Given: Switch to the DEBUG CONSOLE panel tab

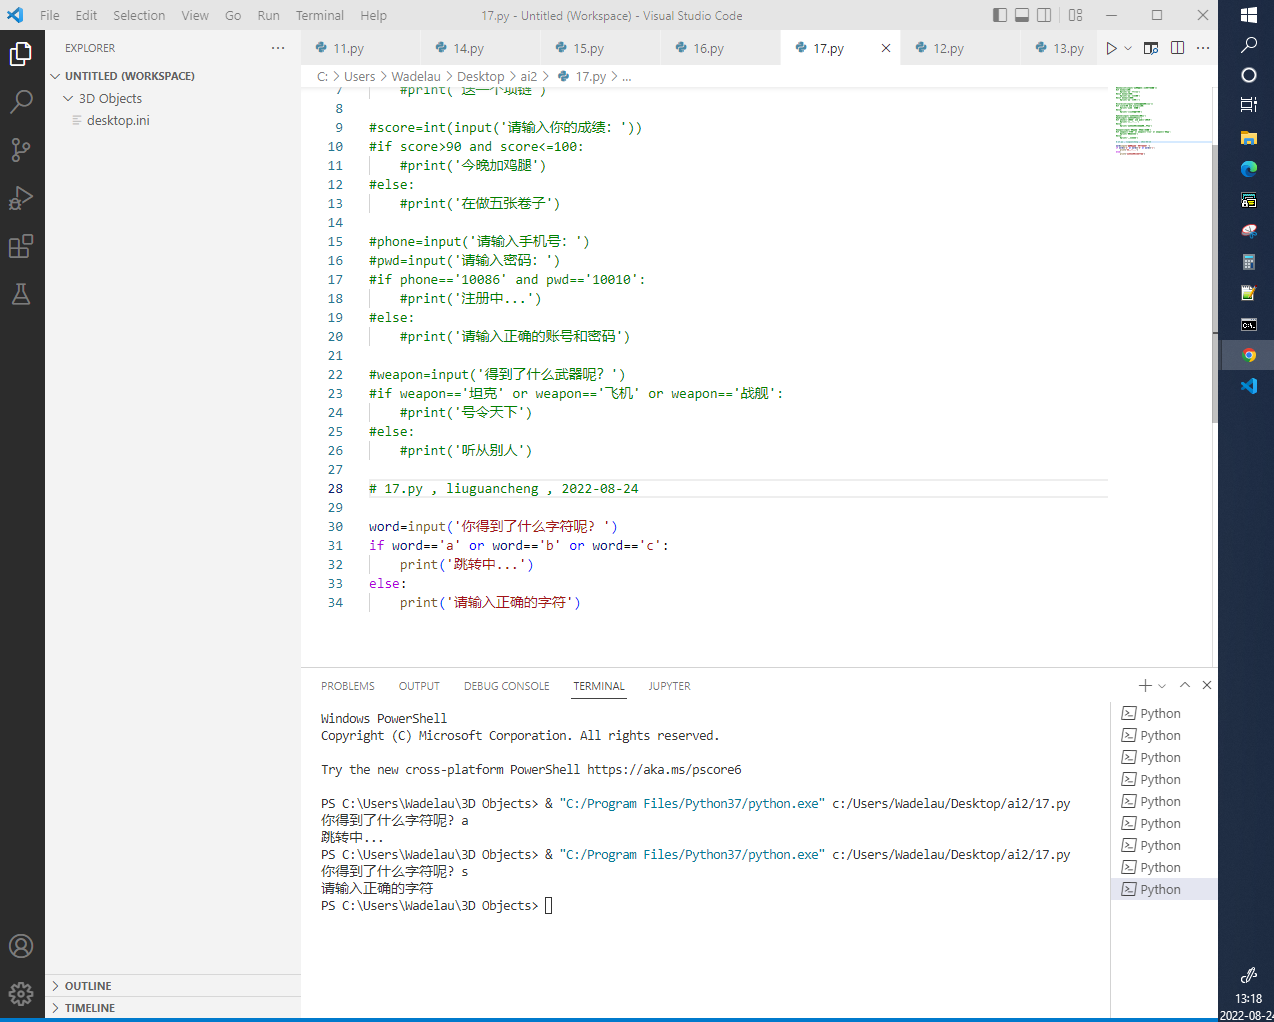Looking at the screenshot, I should point(506,686).
